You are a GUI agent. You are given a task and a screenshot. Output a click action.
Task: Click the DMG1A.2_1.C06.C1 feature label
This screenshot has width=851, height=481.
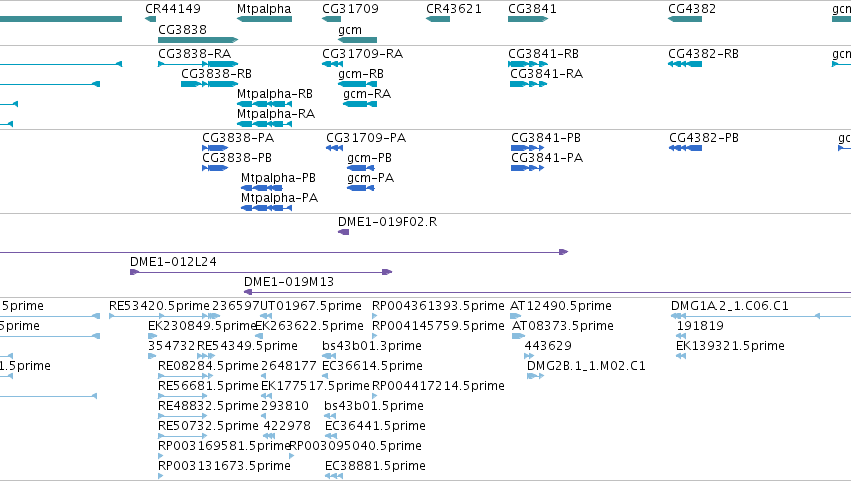pos(729,306)
